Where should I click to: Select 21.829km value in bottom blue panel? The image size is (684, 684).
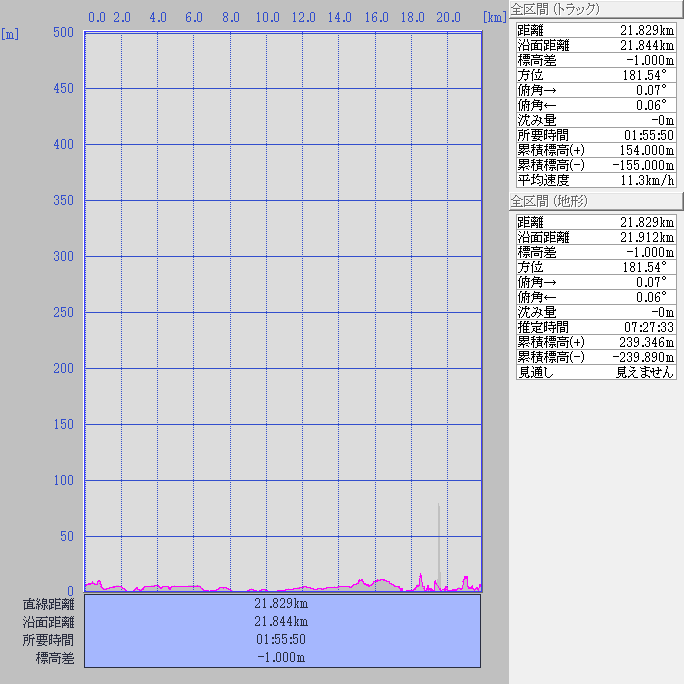tap(281, 604)
